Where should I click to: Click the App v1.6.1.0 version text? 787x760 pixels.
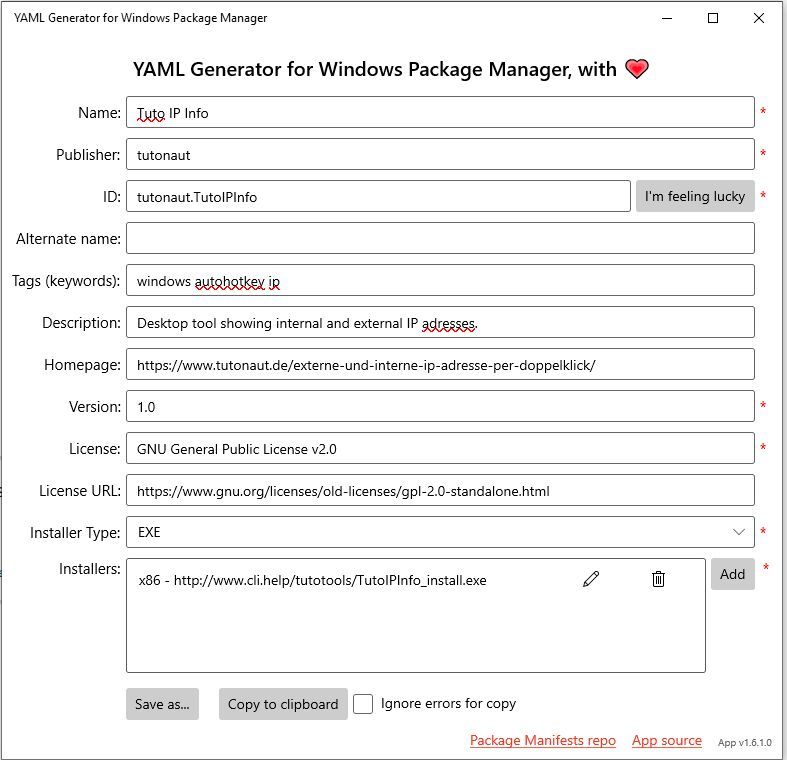click(744, 742)
